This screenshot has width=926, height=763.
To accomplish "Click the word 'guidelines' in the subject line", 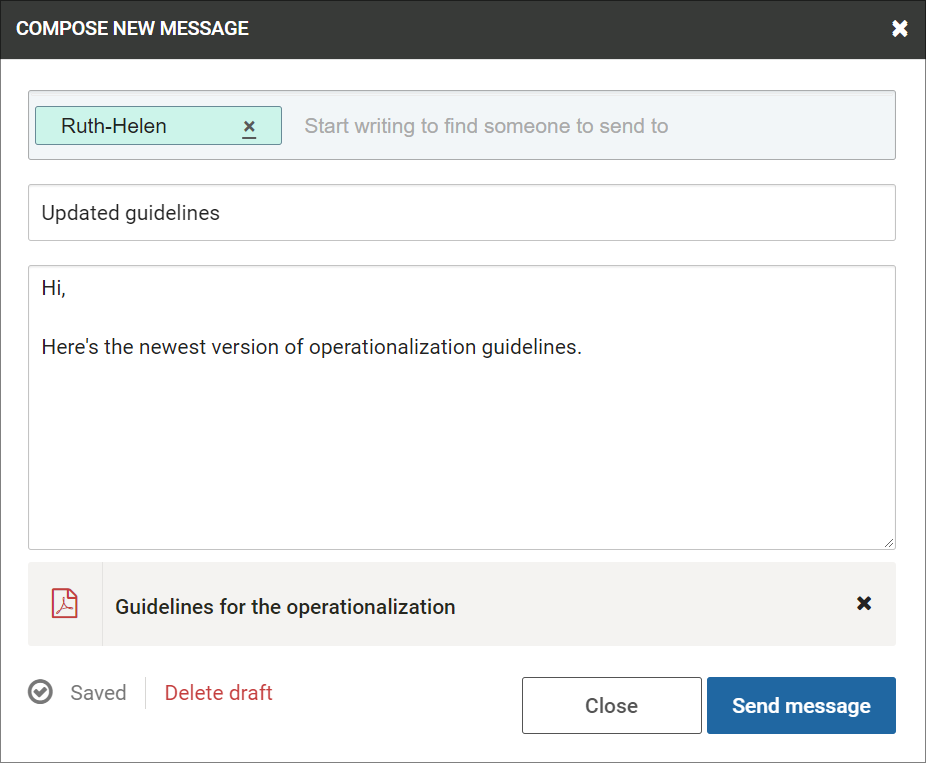I will [172, 213].
